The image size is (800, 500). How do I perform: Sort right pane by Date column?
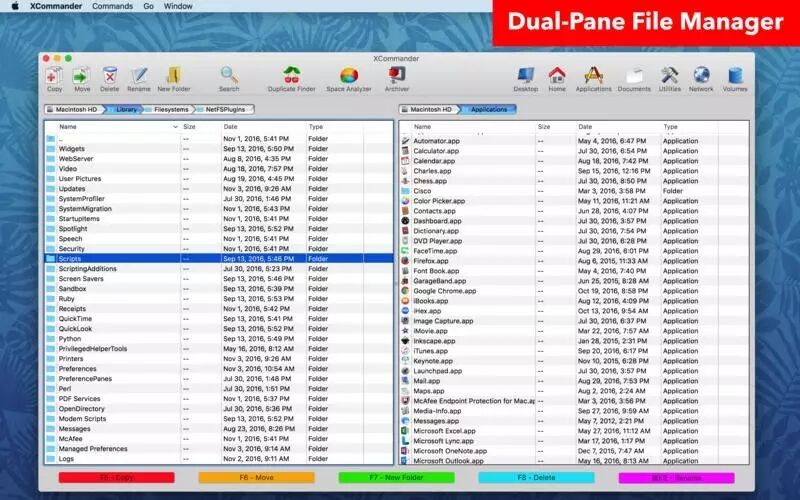(618, 127)
